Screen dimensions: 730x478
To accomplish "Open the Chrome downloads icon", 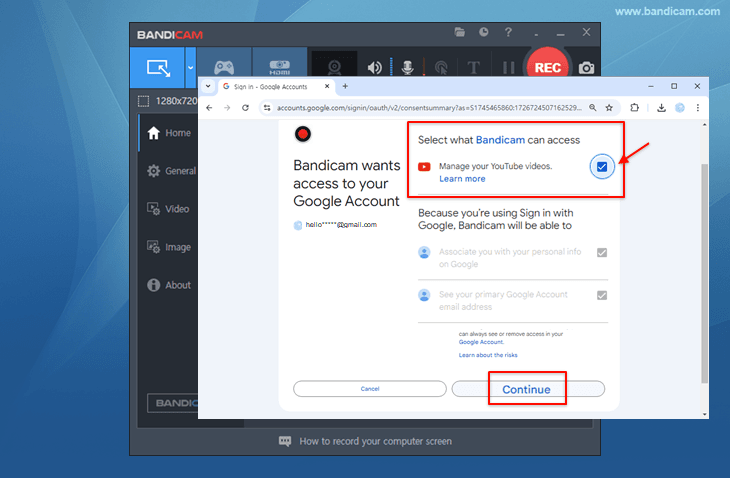I will [659, 107].
